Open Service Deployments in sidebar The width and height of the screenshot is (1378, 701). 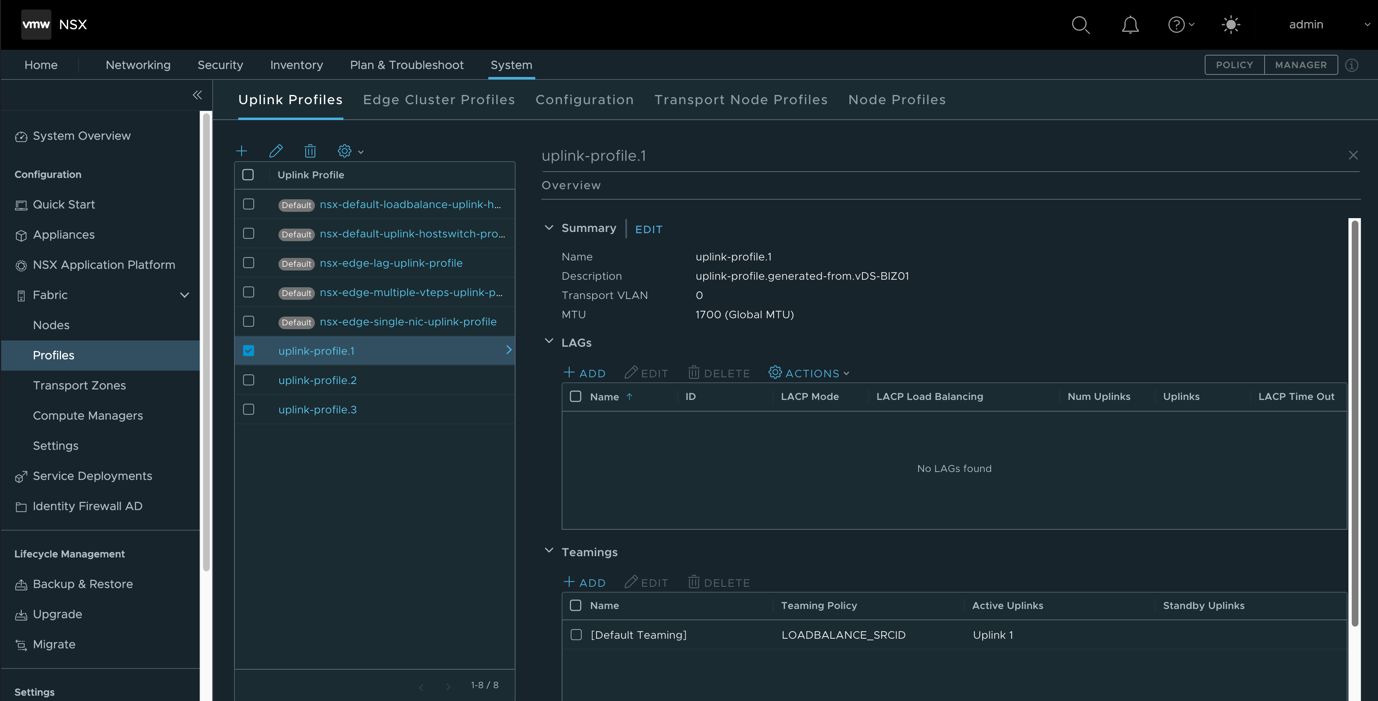[92, 476]
